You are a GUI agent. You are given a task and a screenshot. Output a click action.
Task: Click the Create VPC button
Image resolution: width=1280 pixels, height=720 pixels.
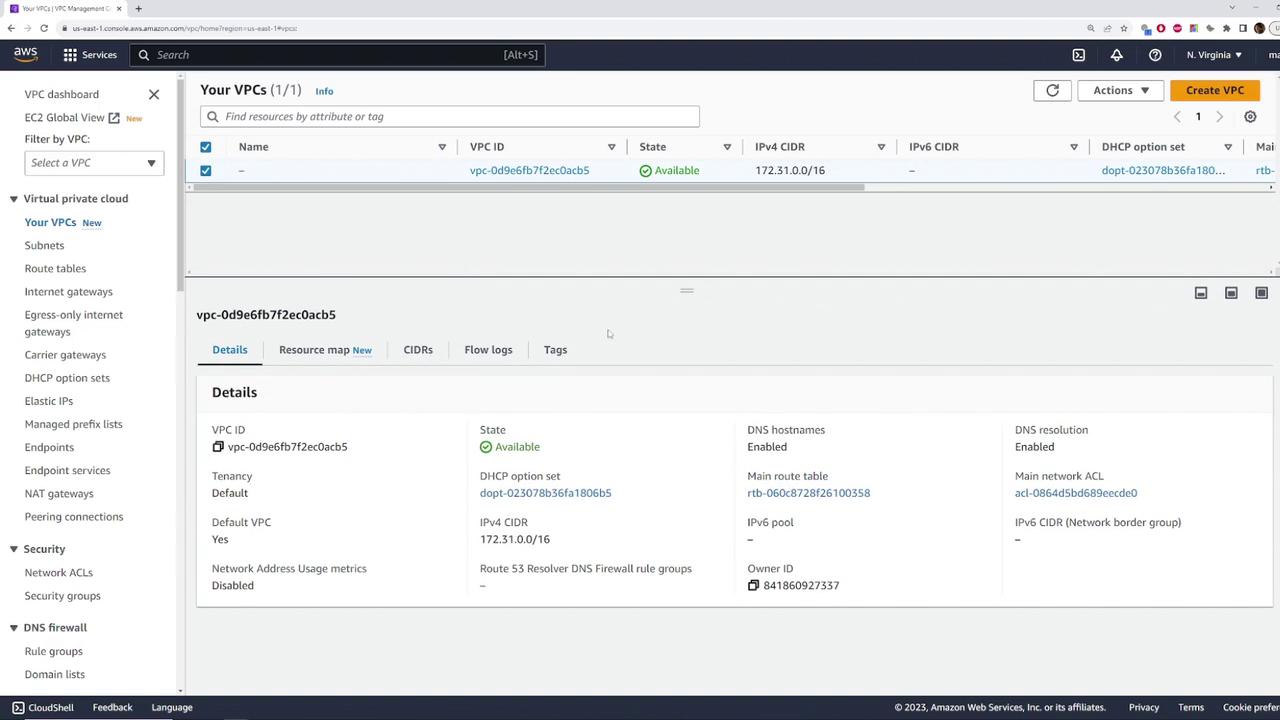coord(1215,90)
